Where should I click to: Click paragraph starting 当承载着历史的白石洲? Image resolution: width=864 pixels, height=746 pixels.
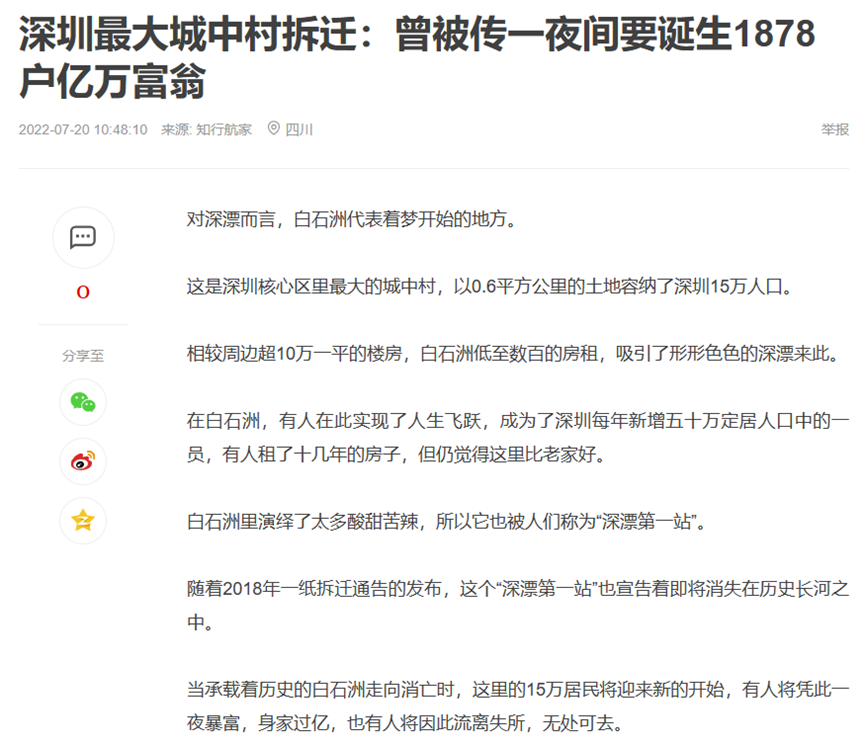tap(518, 706)
